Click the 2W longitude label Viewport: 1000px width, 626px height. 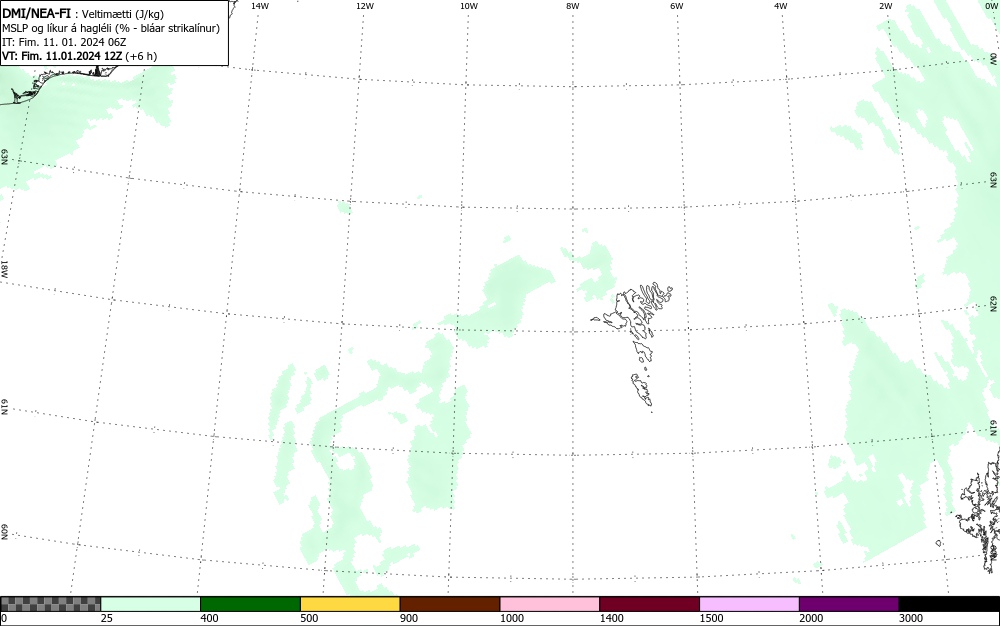(885, 6)
